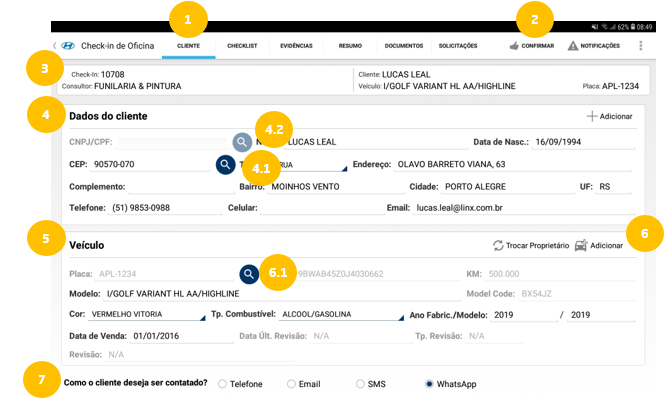Click the CEP field 90570-070
Image resolution: width=667 pixels, height=402 pixels.
click(x=151, y=165)
